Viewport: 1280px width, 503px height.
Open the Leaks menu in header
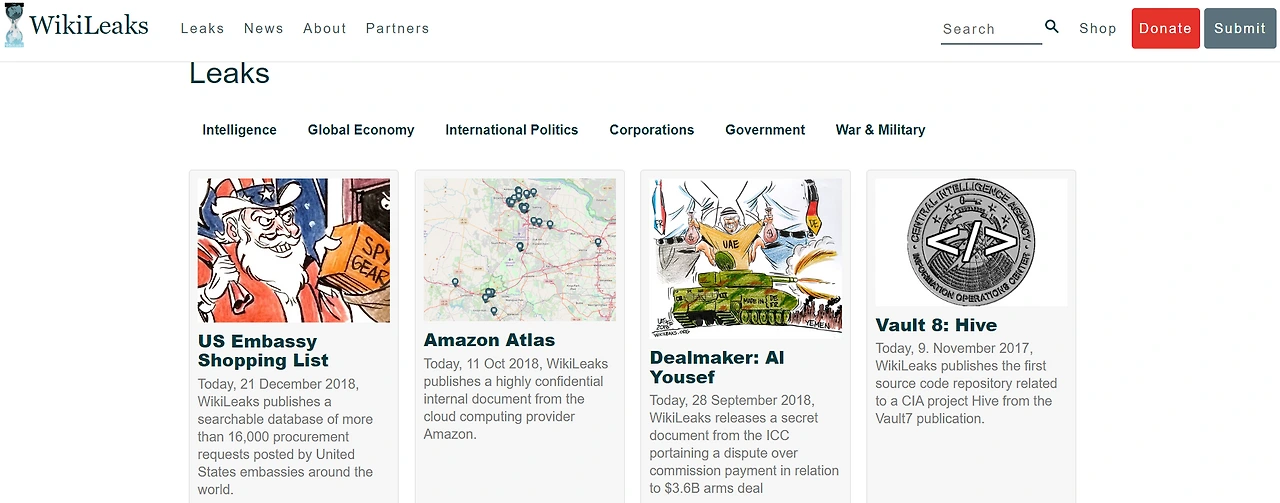point(202,28)
